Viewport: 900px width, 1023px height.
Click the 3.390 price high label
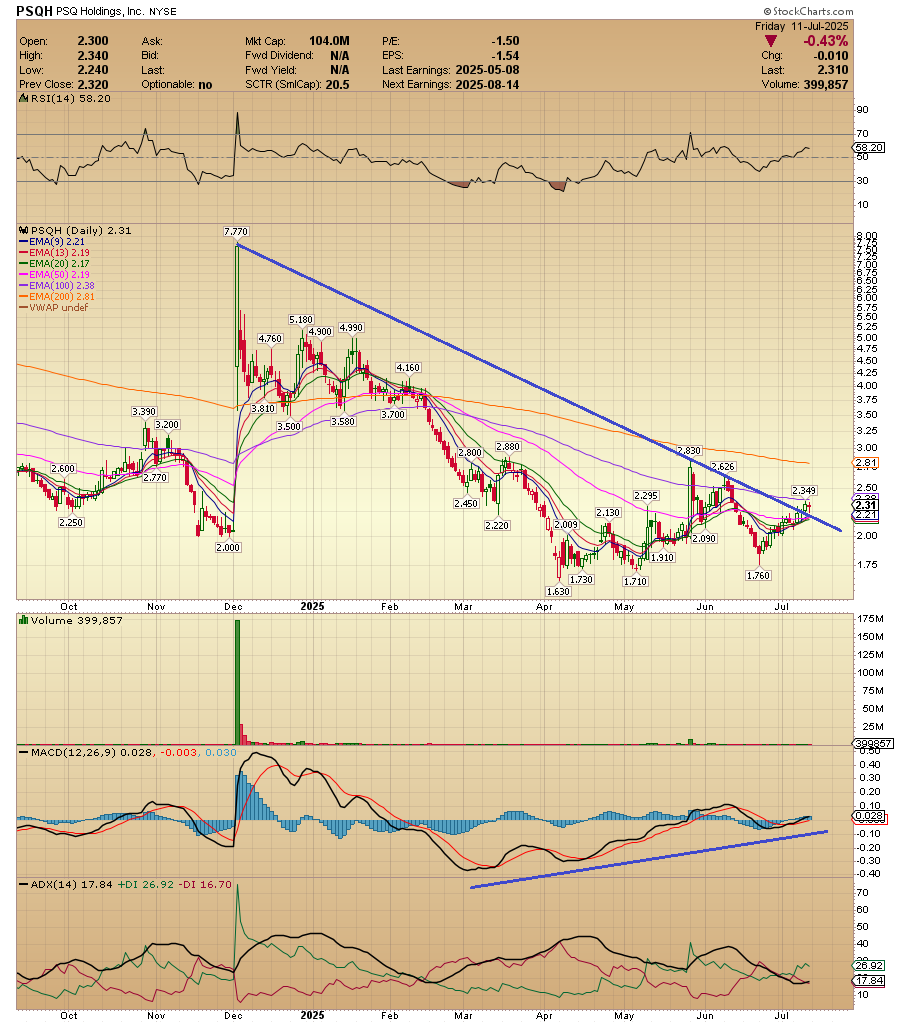click(144, 412)
